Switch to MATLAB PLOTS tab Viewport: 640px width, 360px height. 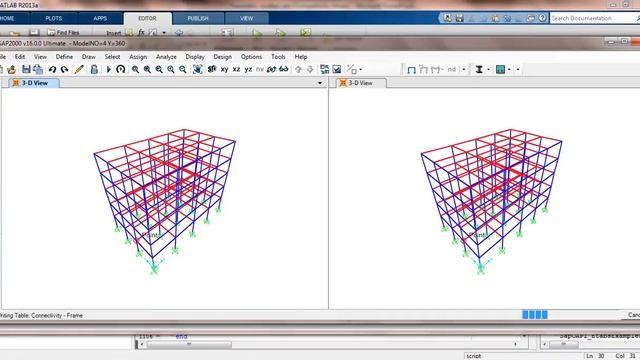(53, 18)
